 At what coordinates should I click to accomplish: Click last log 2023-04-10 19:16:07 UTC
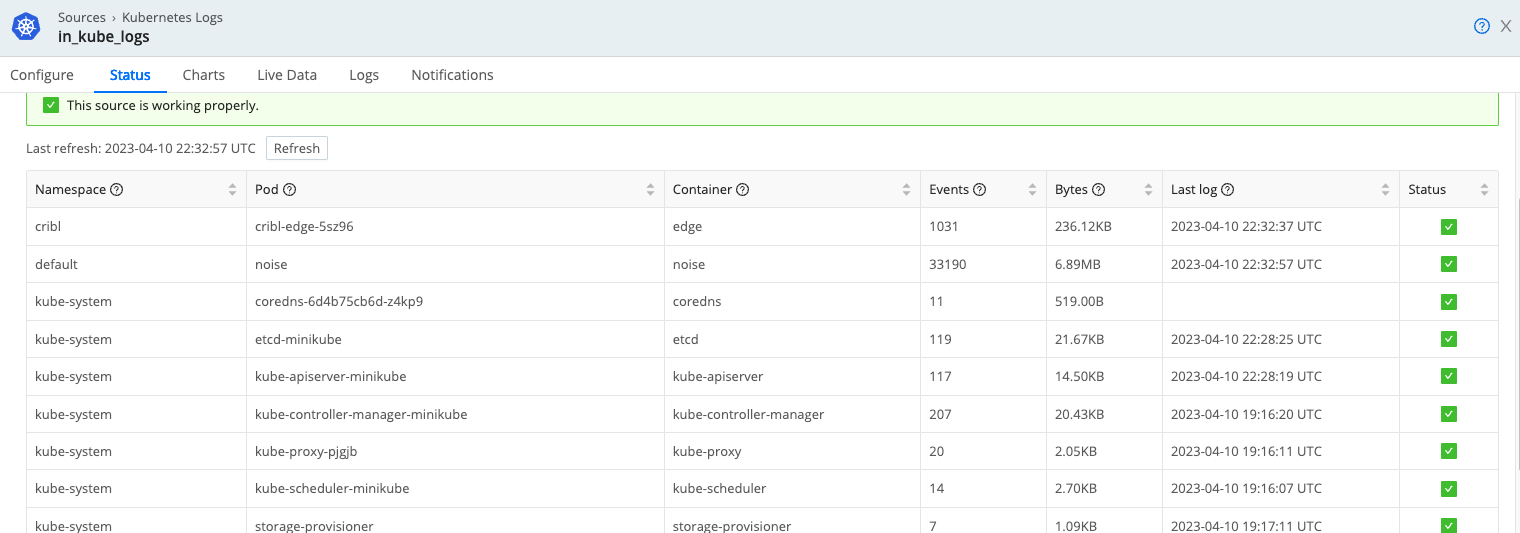click(1246, 488)
